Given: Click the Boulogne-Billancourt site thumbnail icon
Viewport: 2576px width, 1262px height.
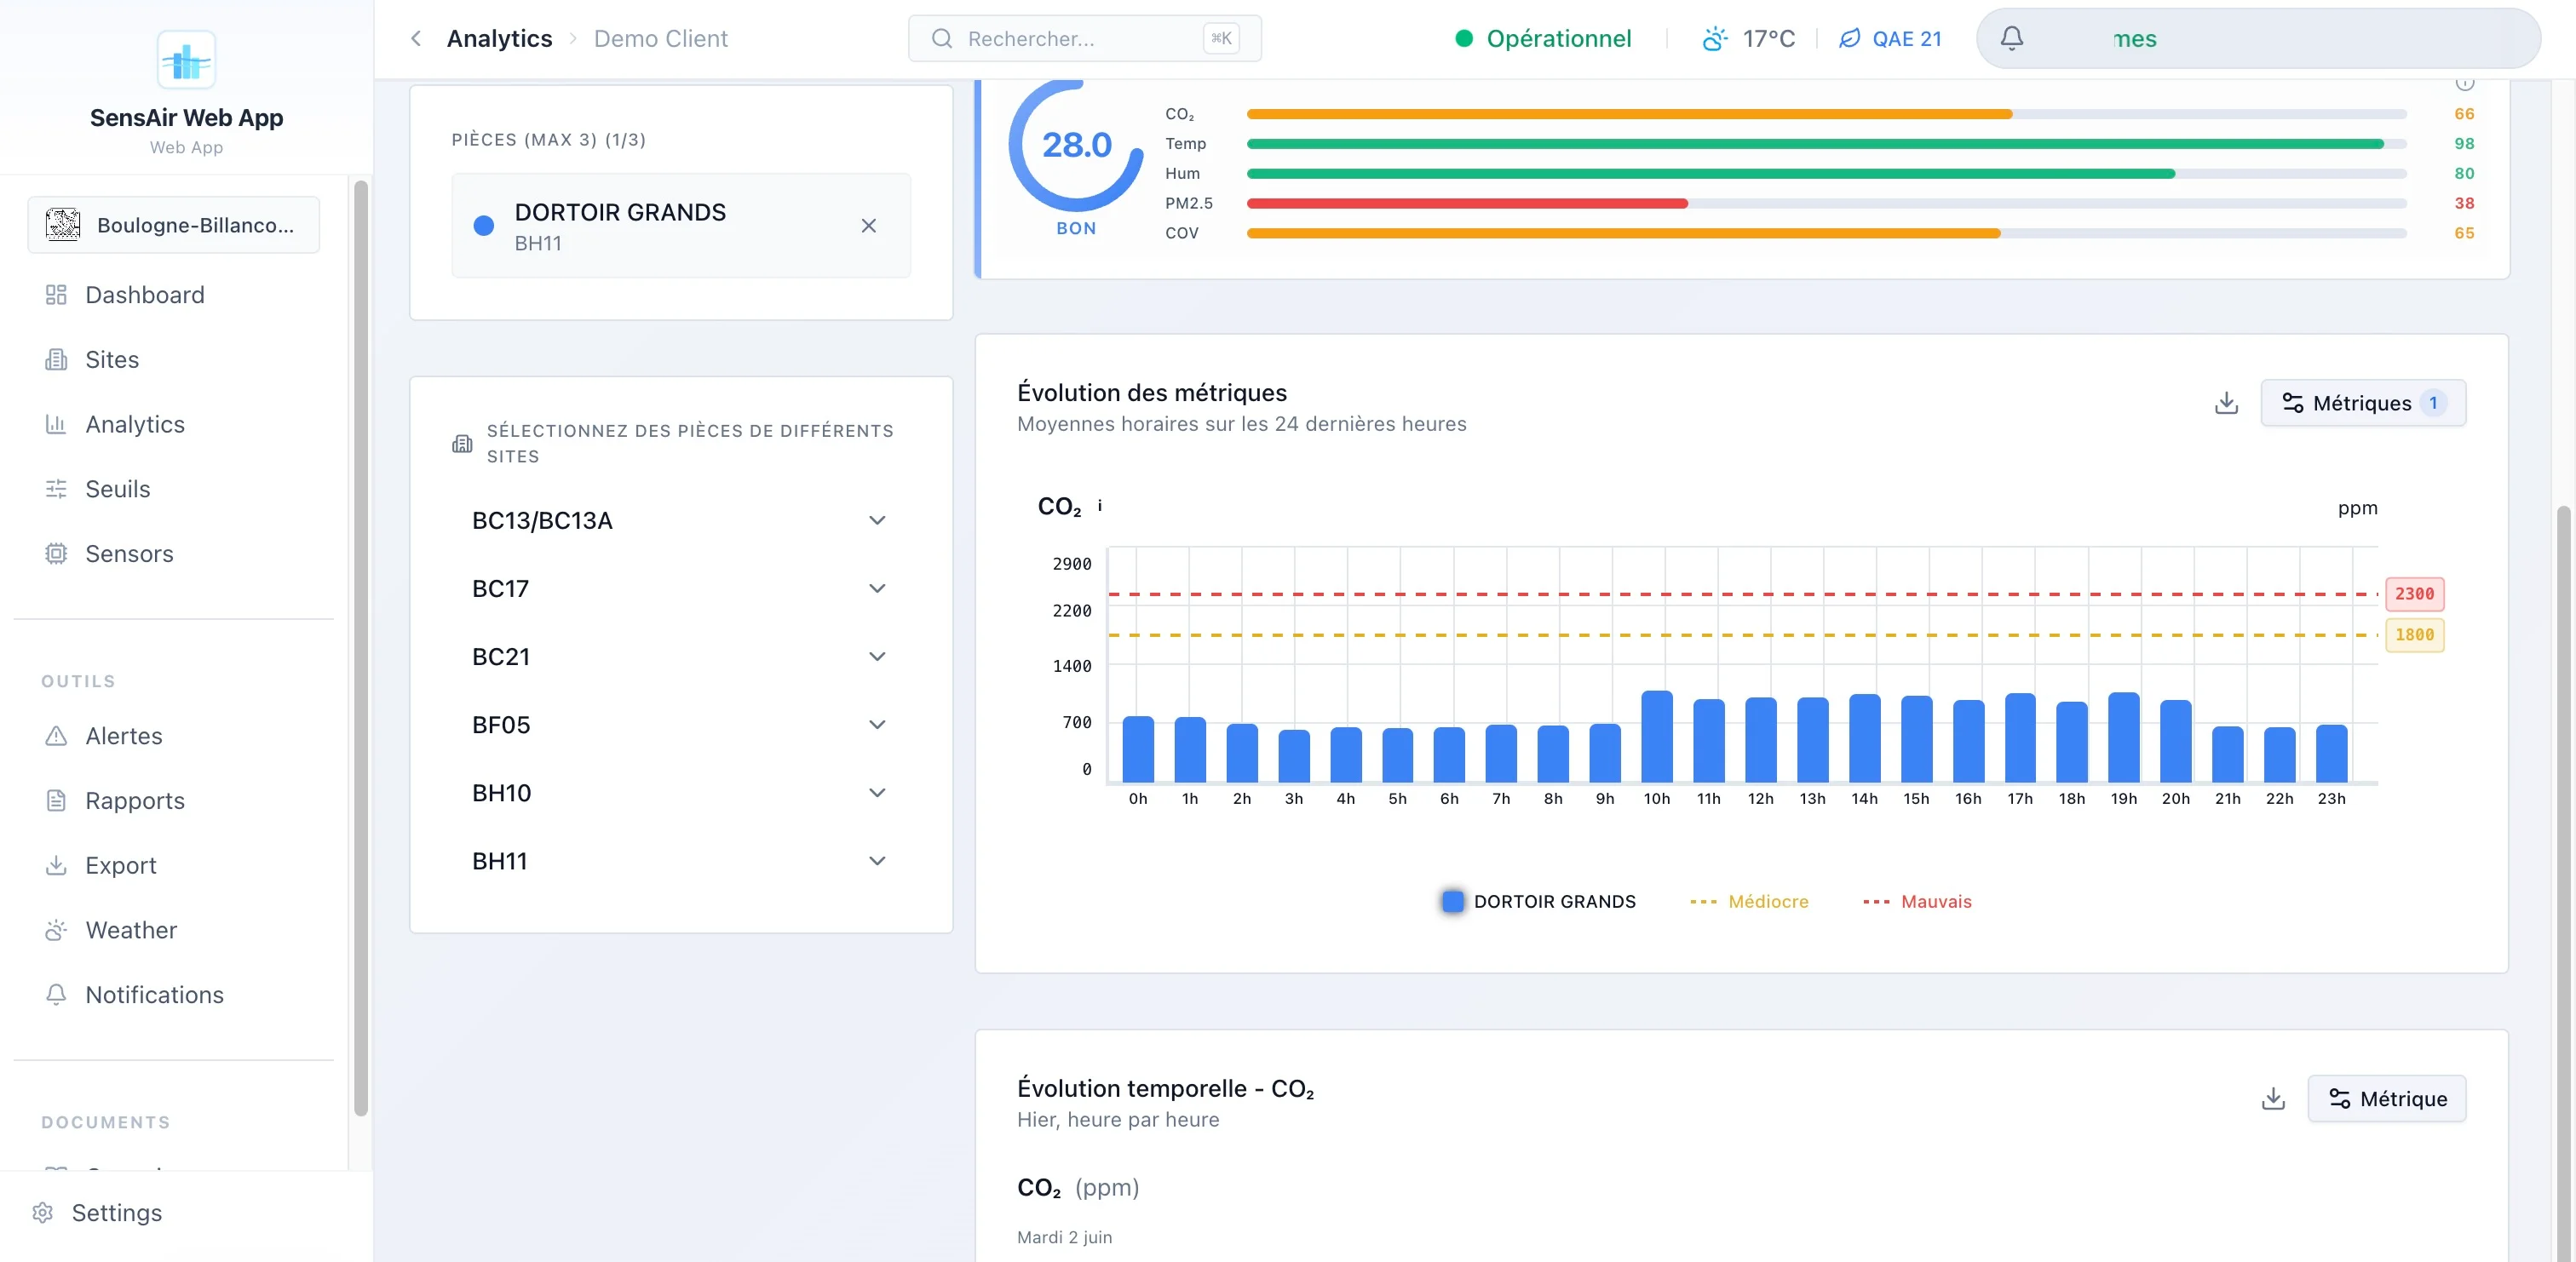Looking at the screenshot, I should (x=63, y=225).
